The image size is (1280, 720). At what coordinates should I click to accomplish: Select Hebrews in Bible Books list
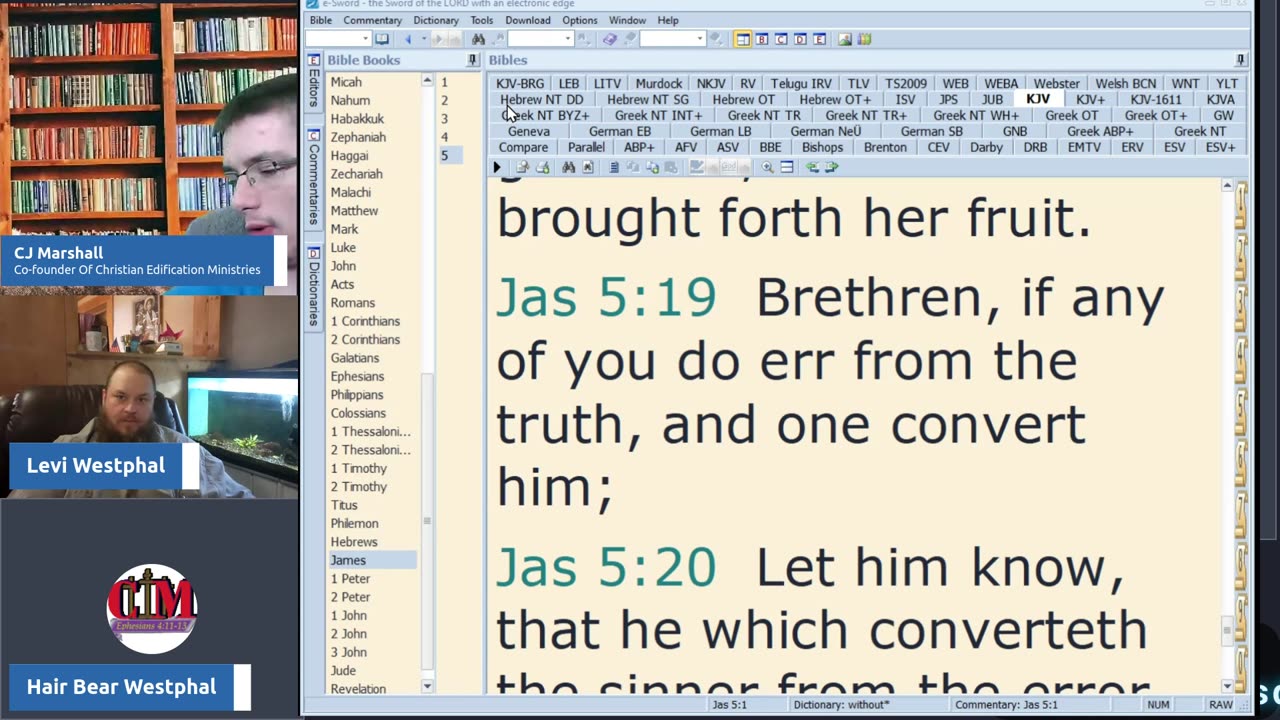pos(354,542)
